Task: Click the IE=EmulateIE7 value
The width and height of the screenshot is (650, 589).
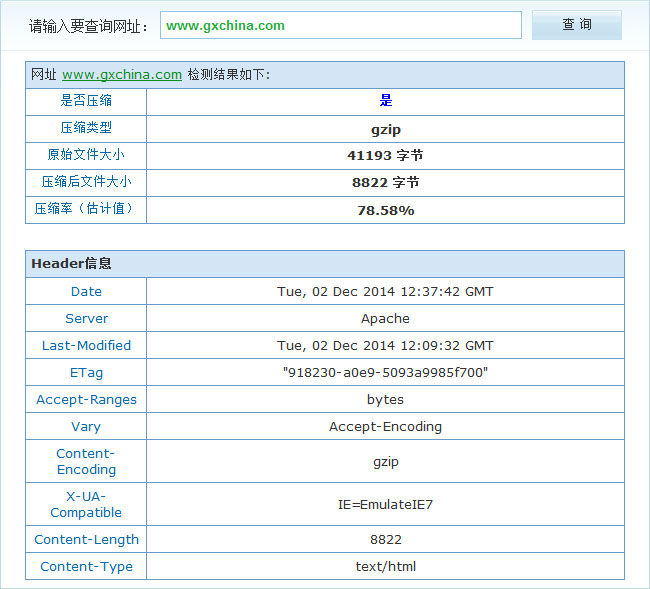Action: (x=386, y=504)
